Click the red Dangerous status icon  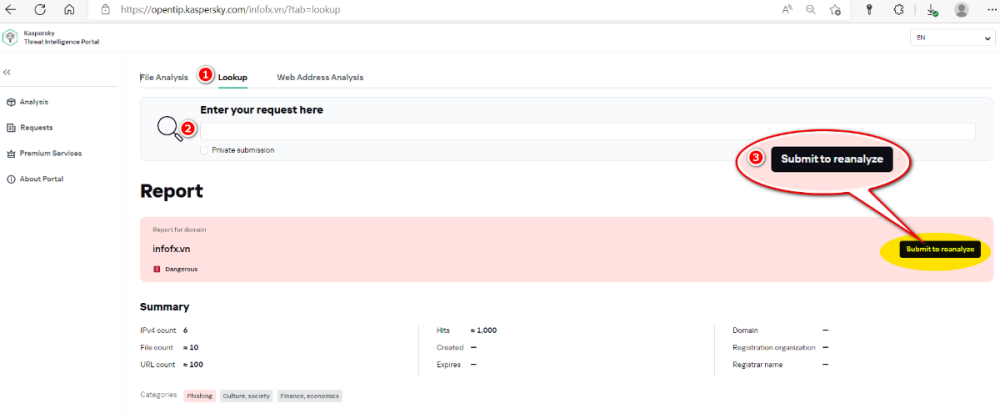157,269
